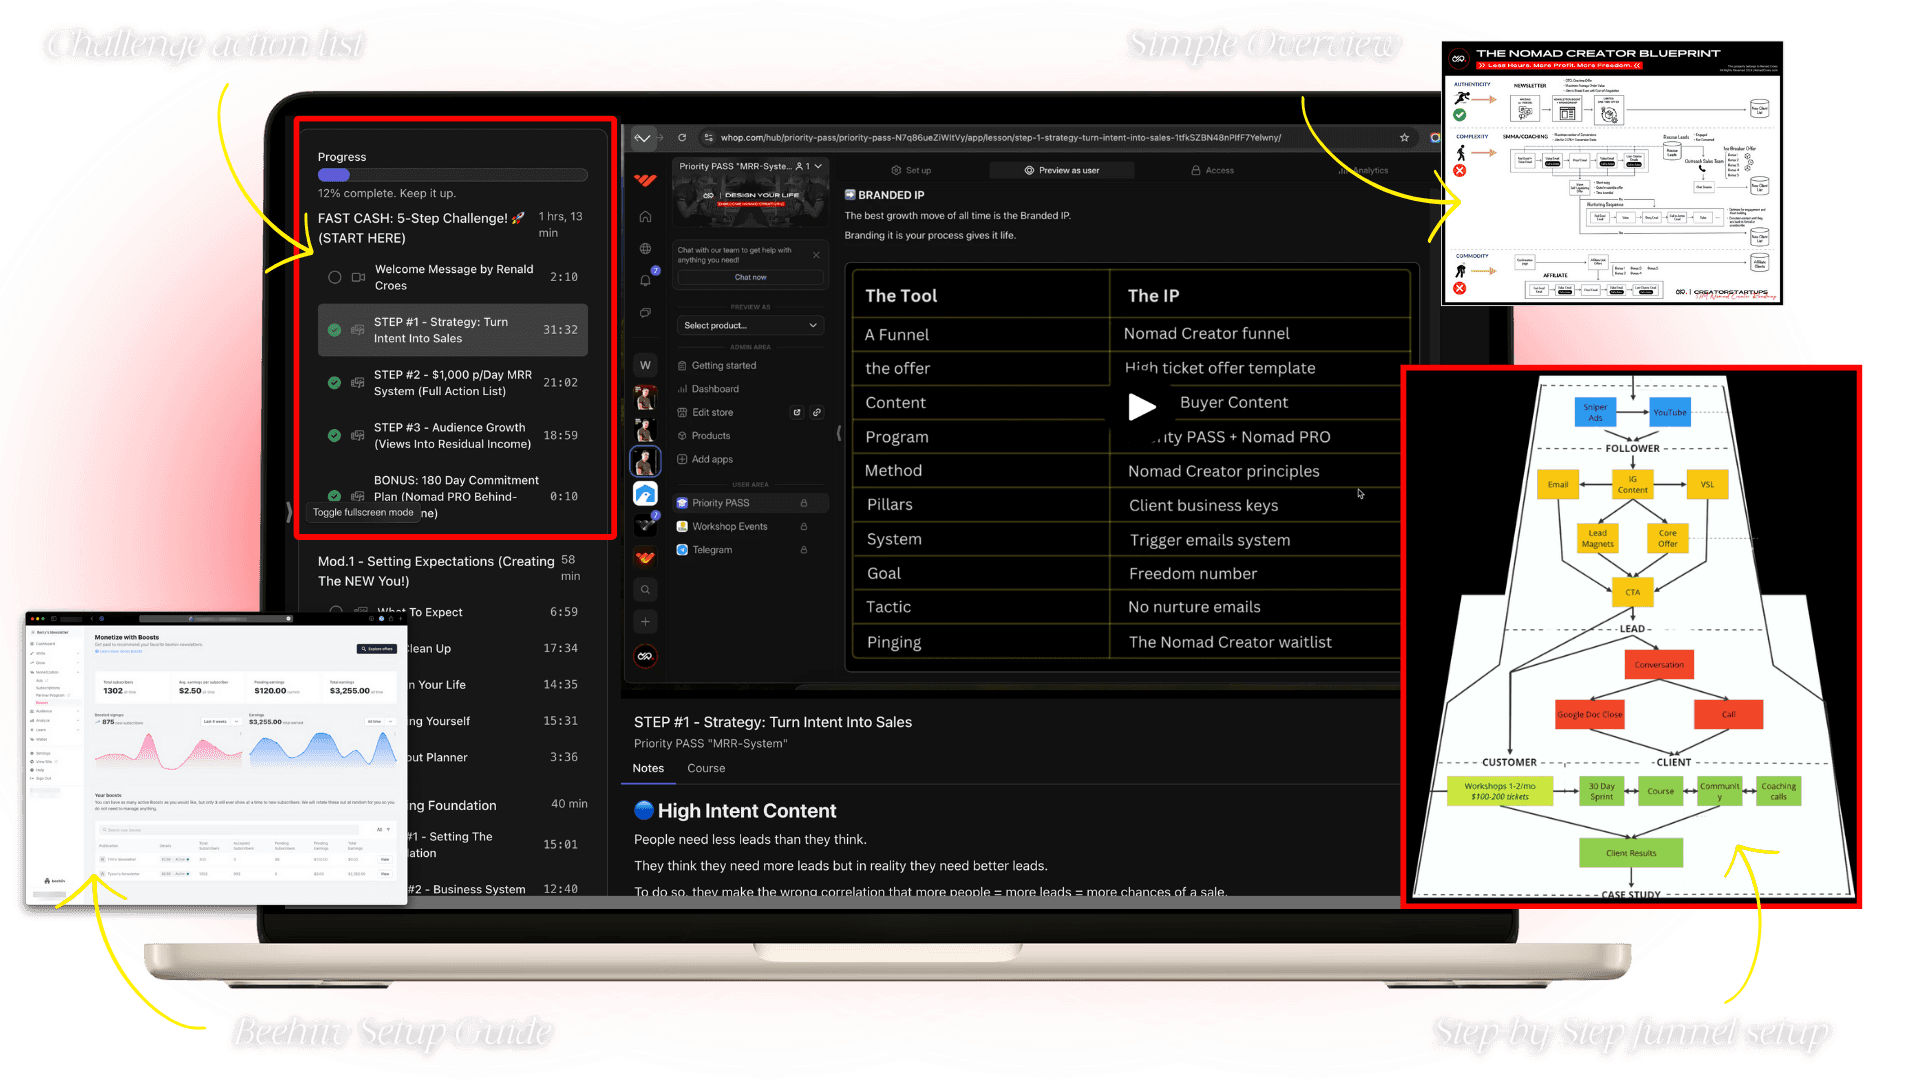The height and width of the screenshot is (1080, 1920).
Task: Play the Branded IP video
Action: pos(1141,406)
